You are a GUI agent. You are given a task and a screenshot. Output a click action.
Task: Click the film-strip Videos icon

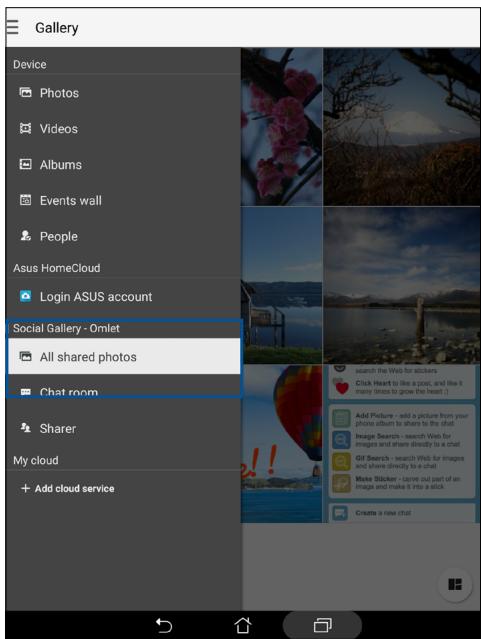[25, 128]
